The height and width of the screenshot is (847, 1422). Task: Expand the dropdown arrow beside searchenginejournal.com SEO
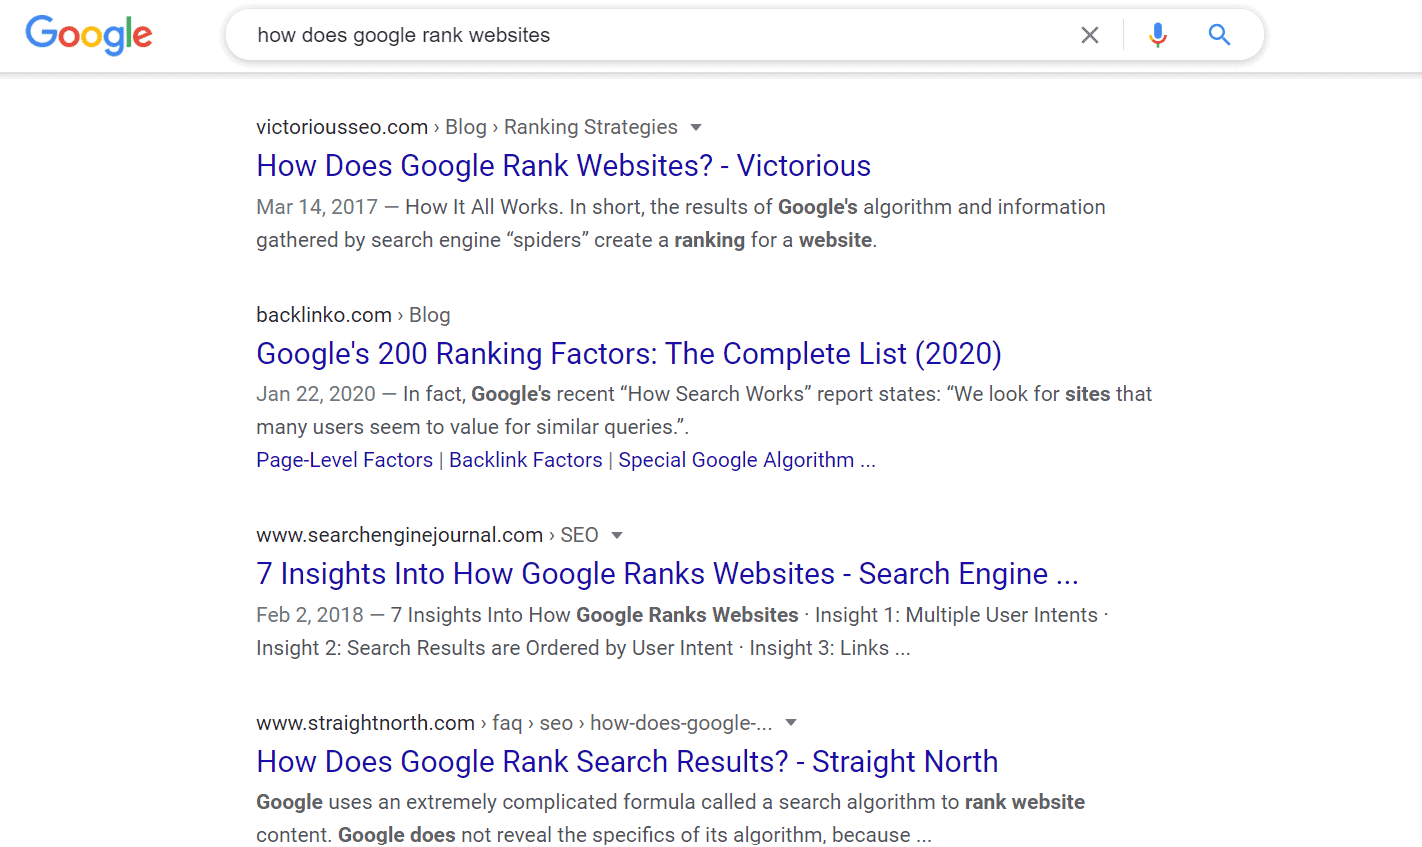coord(617,535)
